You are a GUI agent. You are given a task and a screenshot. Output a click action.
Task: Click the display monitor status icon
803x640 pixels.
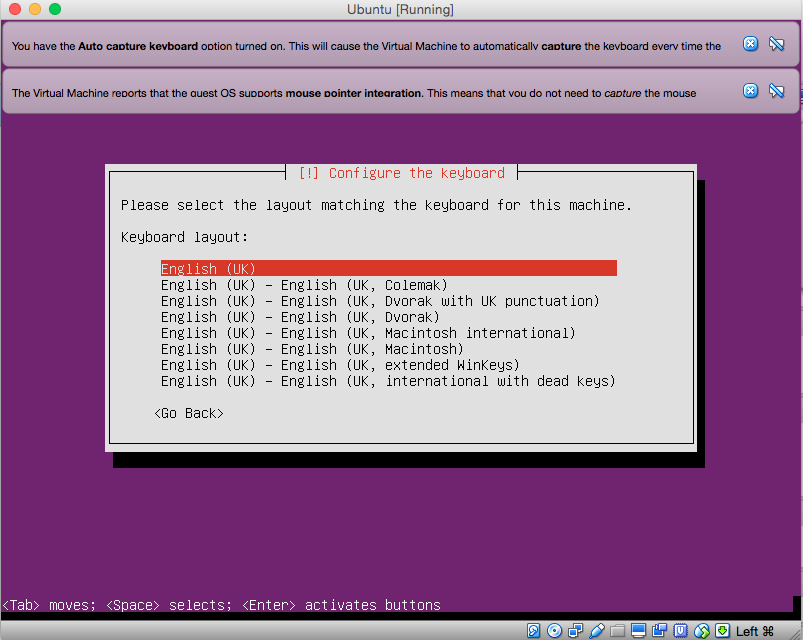coord(639,631)
